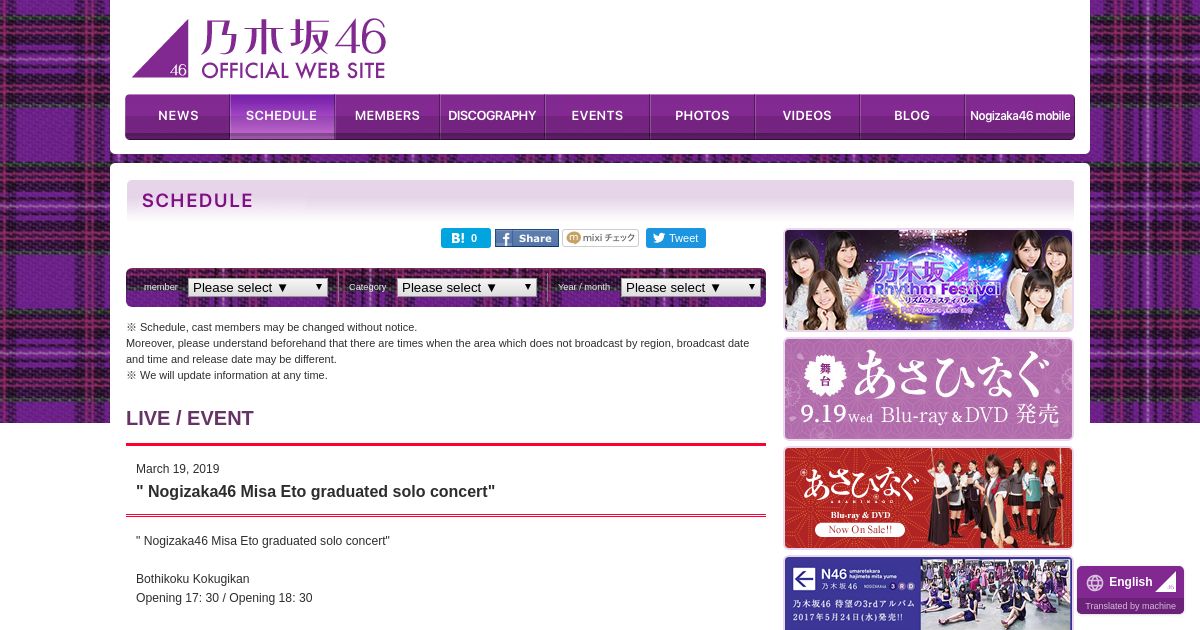Open the VIDEOS menu tab

pyautogui.click(x=807, y=116)
